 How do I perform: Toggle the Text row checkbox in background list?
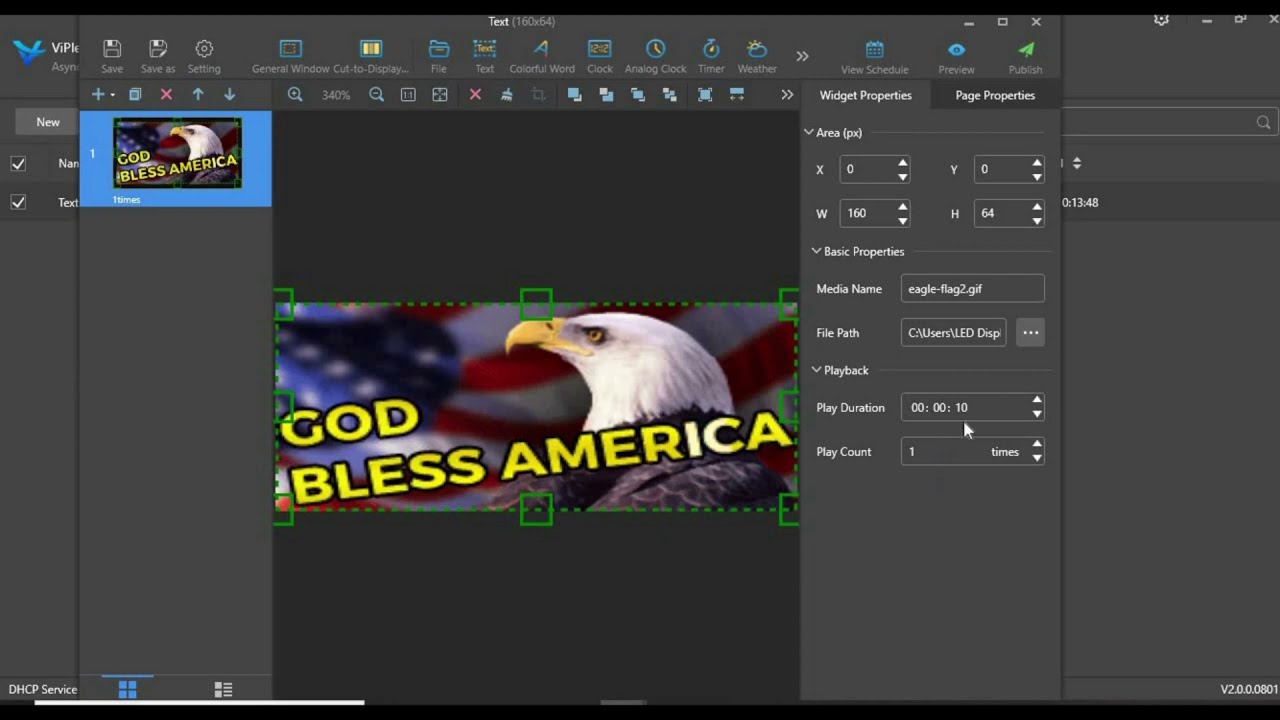pos(18,202)
